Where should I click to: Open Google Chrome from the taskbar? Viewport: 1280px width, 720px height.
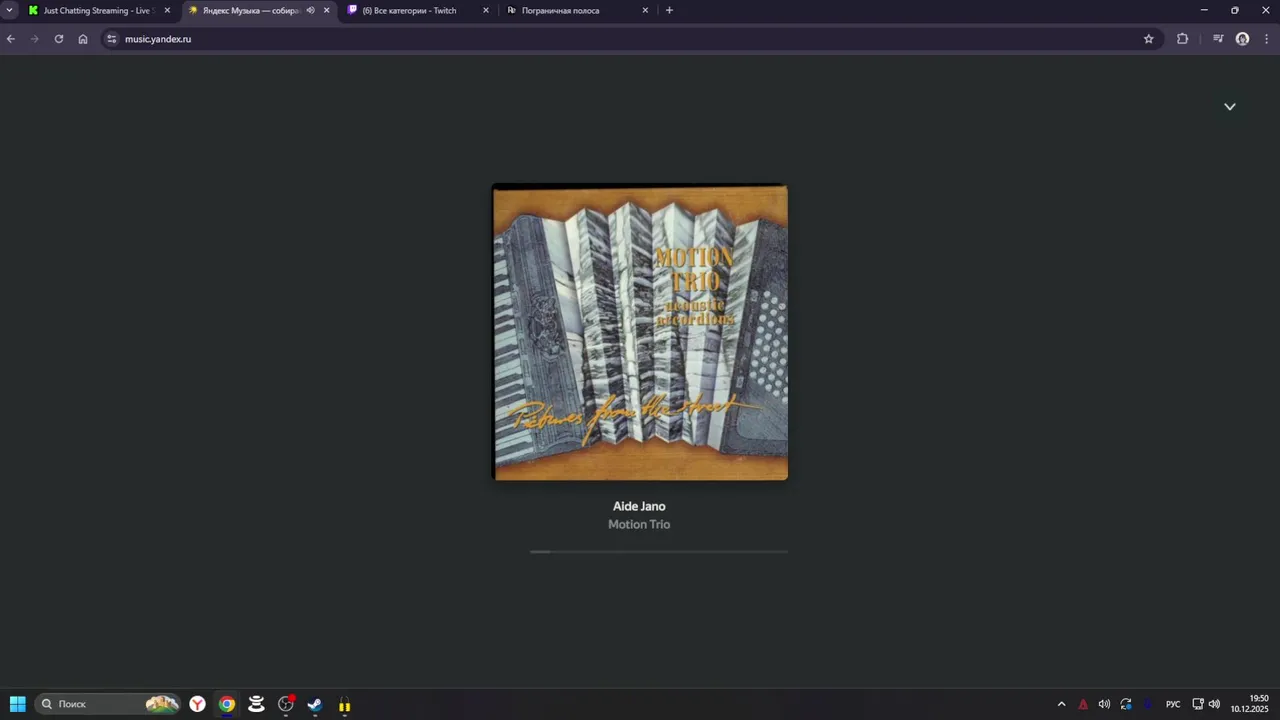(x=227, y=704)
